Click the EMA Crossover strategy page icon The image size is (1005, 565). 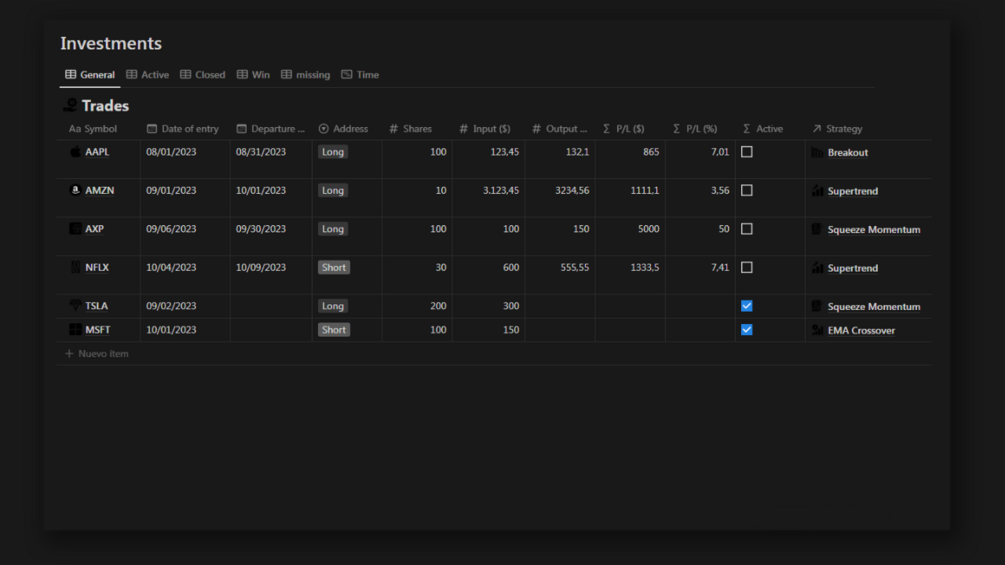pos(817,330)
